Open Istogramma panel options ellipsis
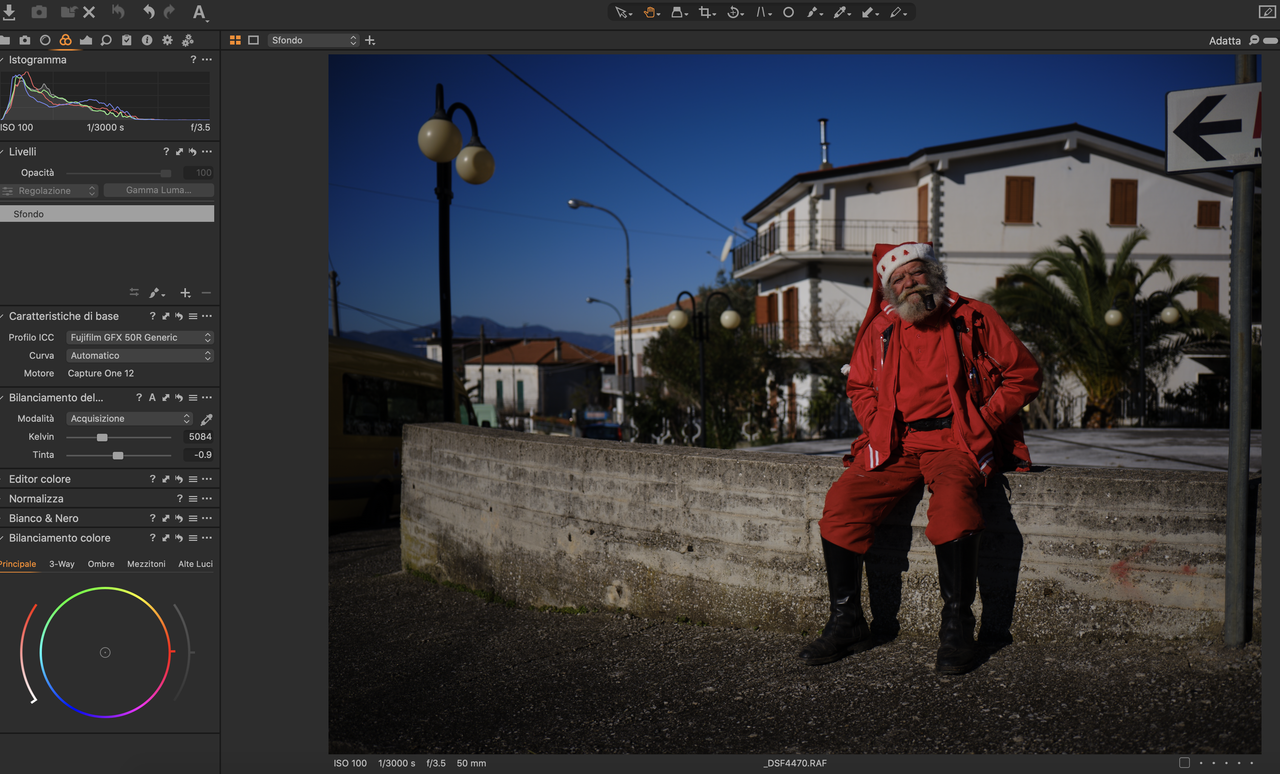 [x=207, y=60]
